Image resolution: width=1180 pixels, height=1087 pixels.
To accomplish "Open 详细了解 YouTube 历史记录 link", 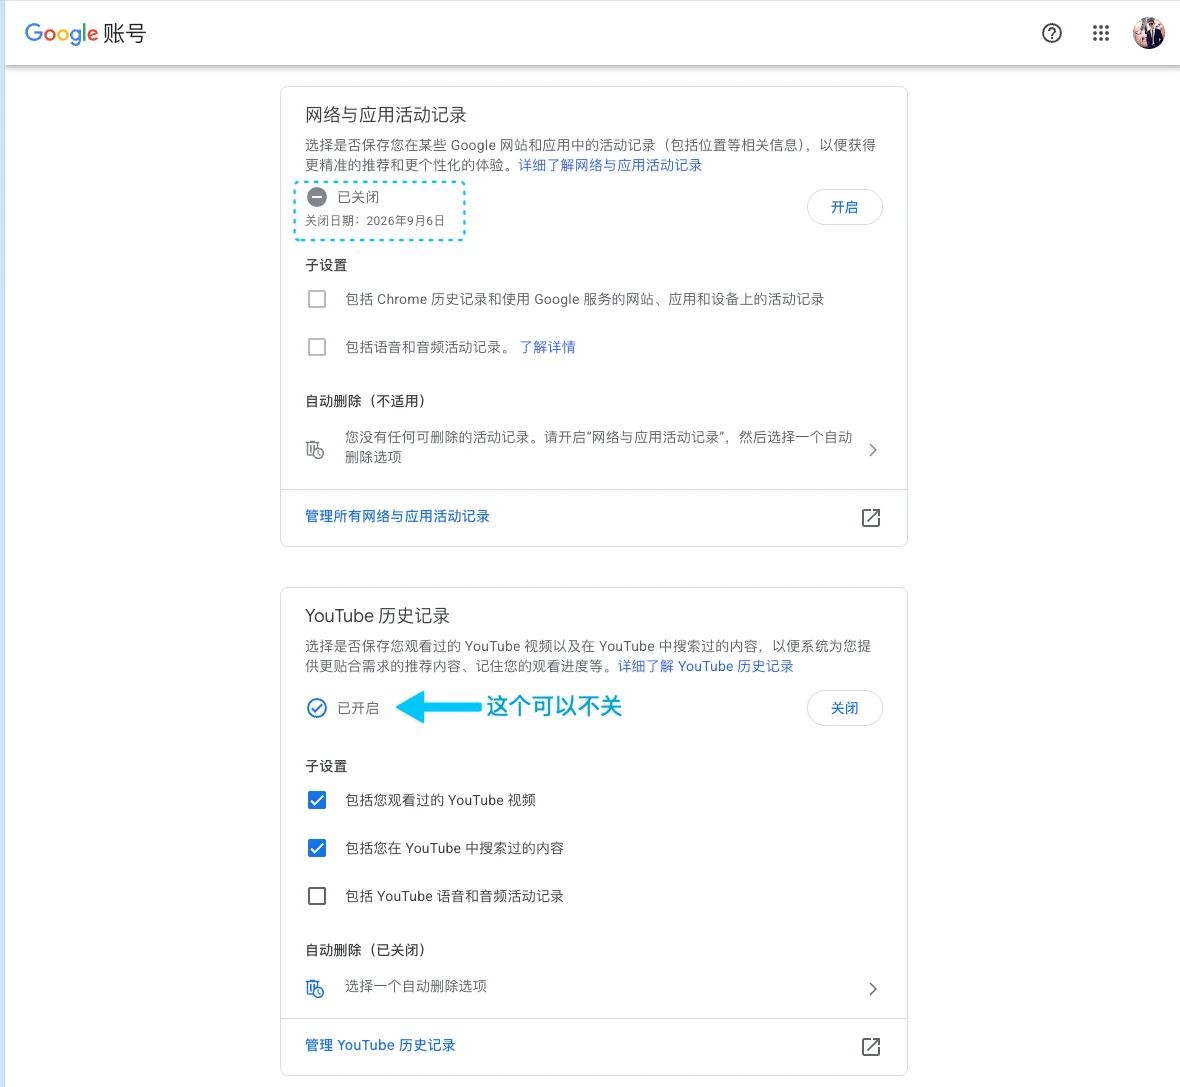I will pyautogui.click(x=705, y=666).
